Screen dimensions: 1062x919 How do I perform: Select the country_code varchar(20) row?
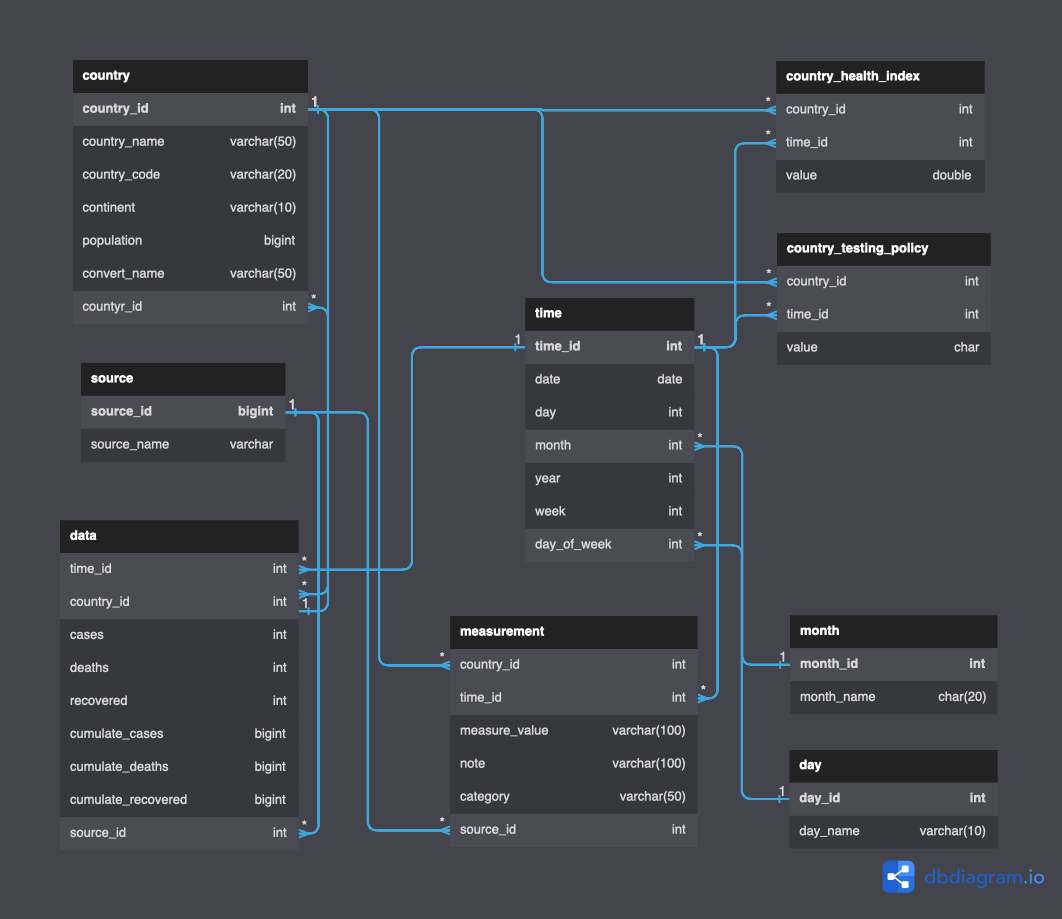coord(190,175)
